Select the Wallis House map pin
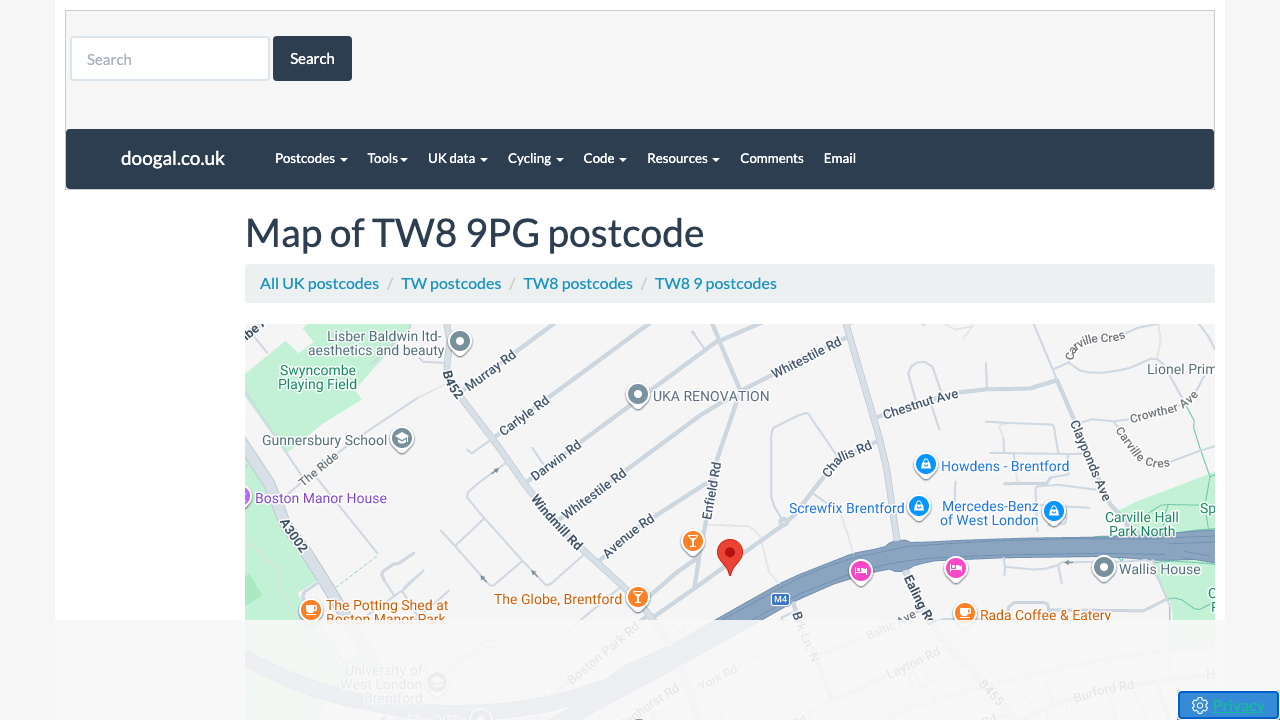 pyautogui.click(x=1103, y=568)
